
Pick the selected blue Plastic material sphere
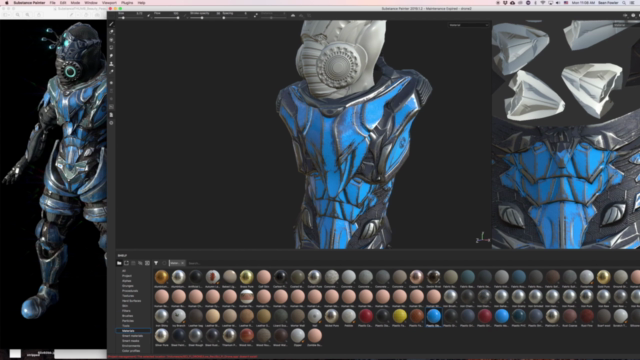[433, 316]
